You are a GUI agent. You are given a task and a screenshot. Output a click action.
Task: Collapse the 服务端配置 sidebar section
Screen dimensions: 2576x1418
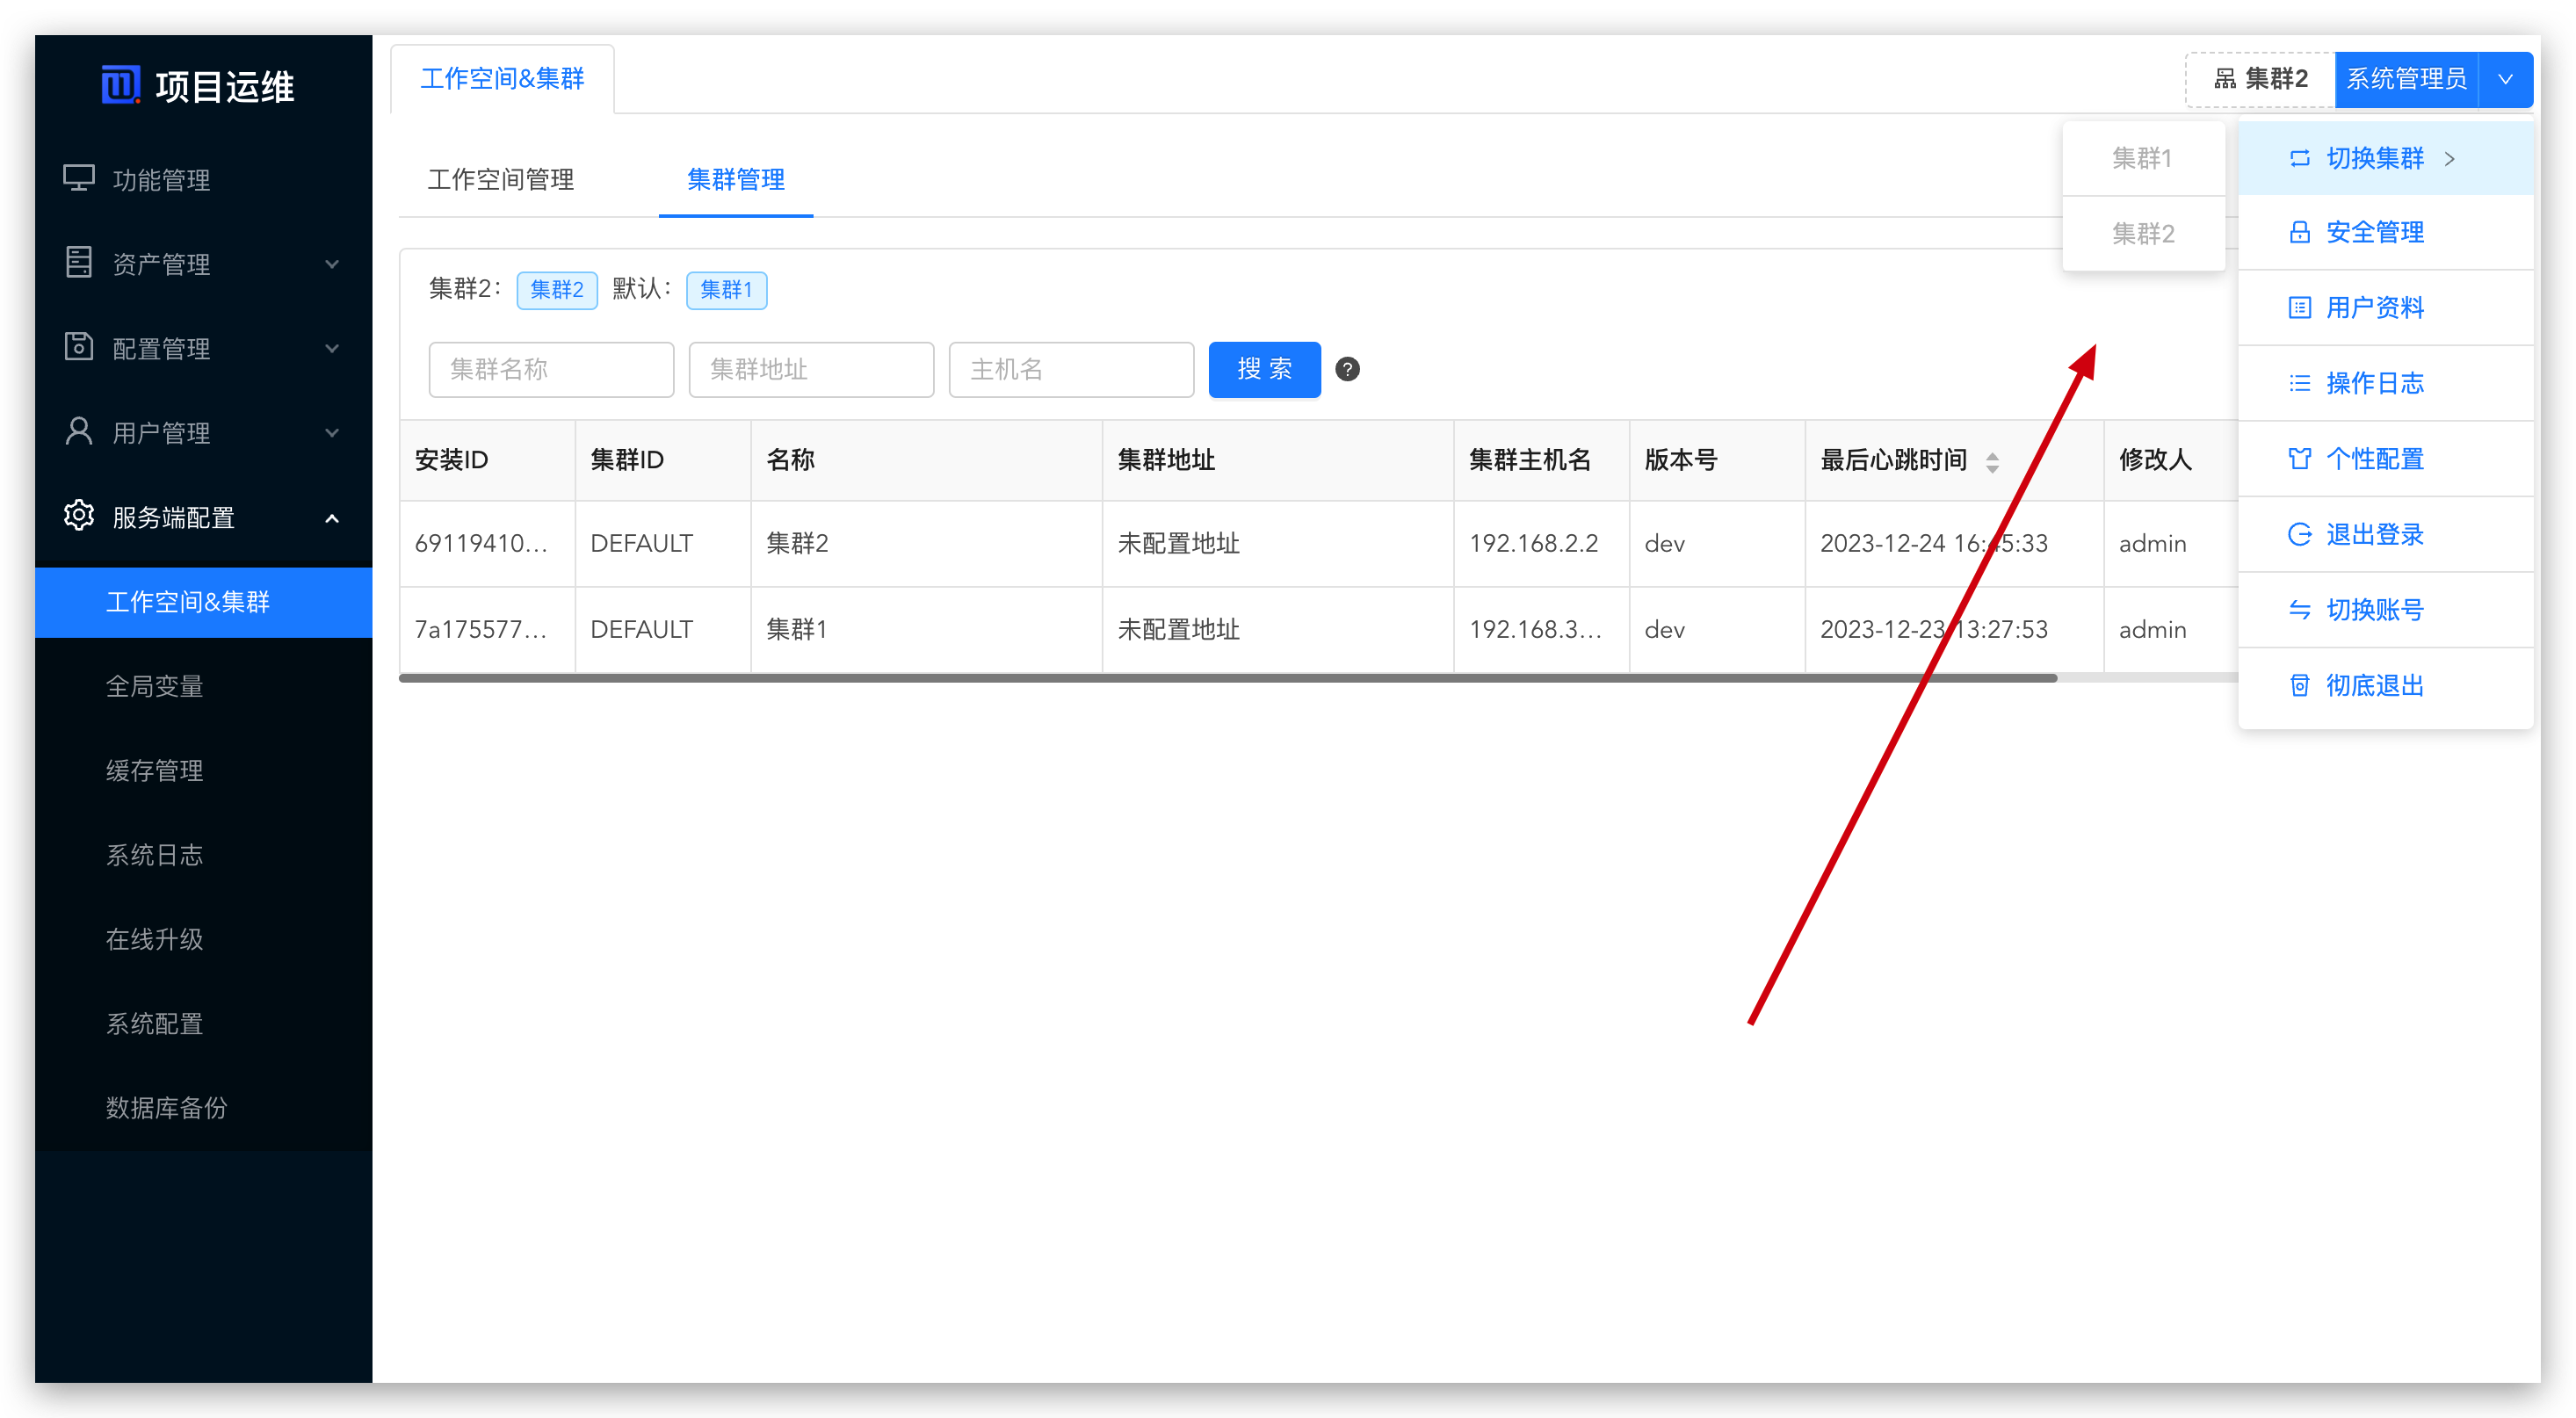332,519
